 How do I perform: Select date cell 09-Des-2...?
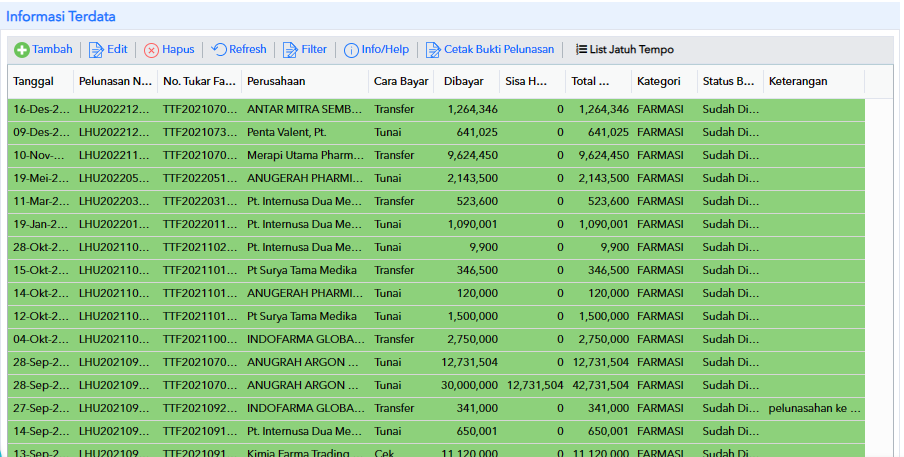40,132
